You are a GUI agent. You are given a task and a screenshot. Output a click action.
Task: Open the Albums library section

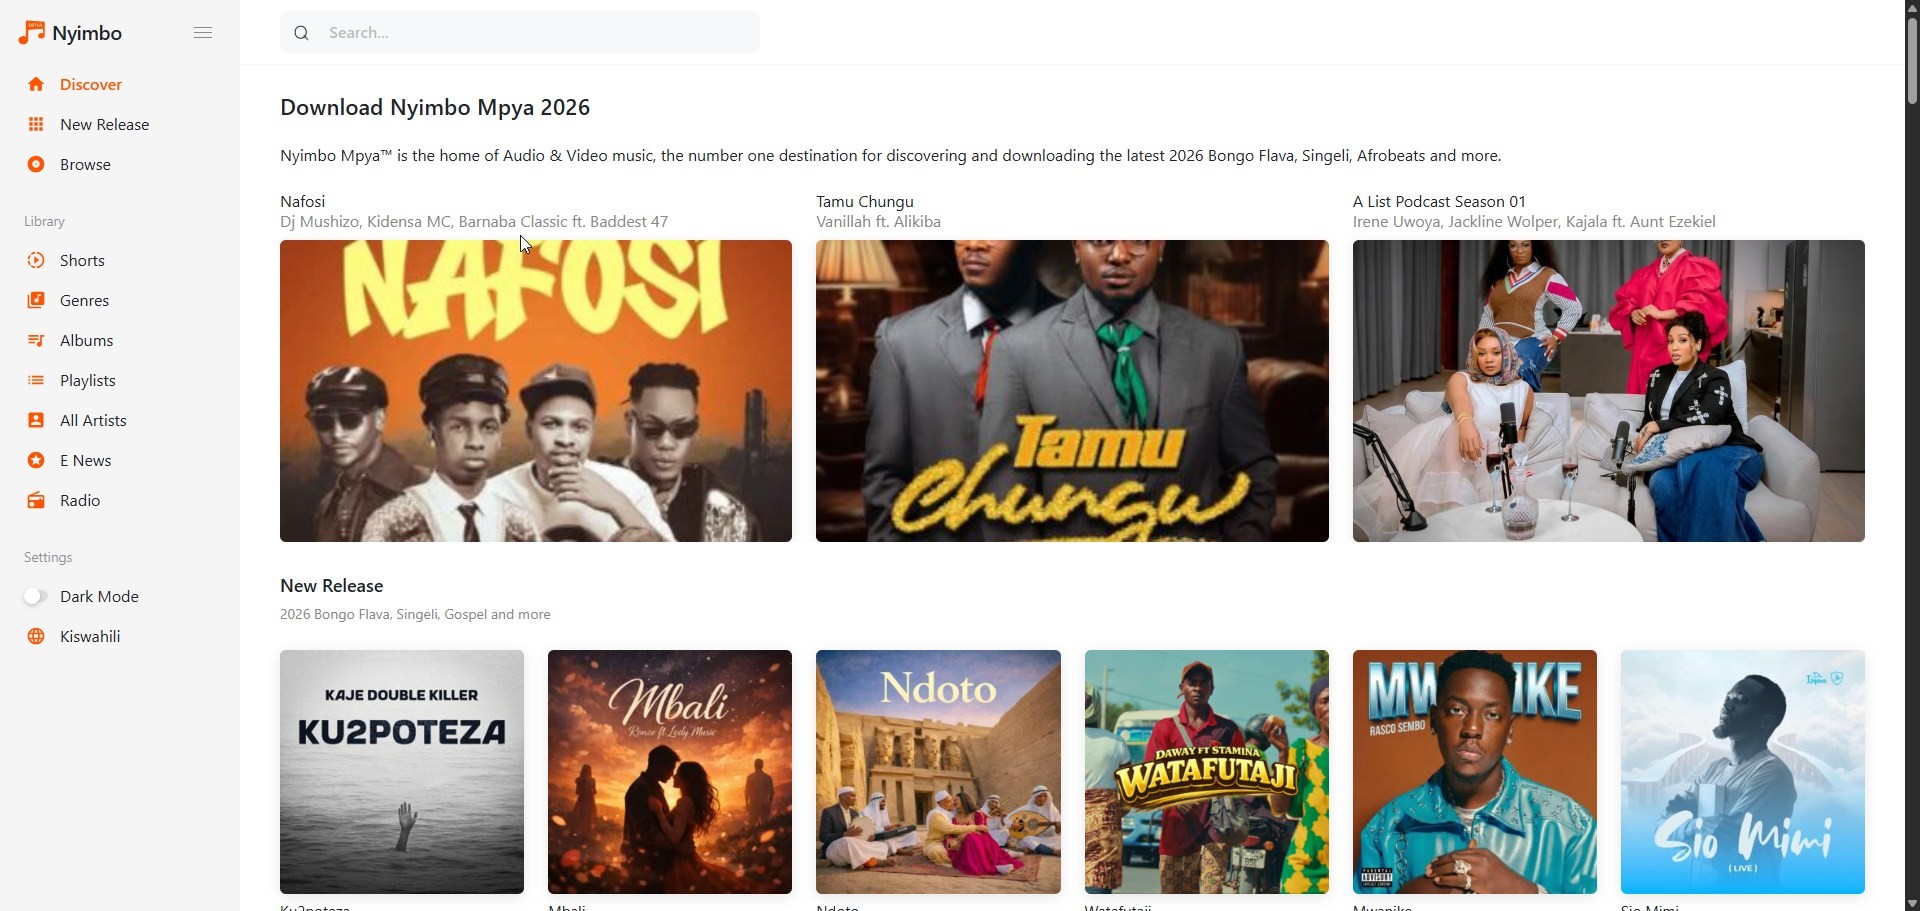[86, 340]
